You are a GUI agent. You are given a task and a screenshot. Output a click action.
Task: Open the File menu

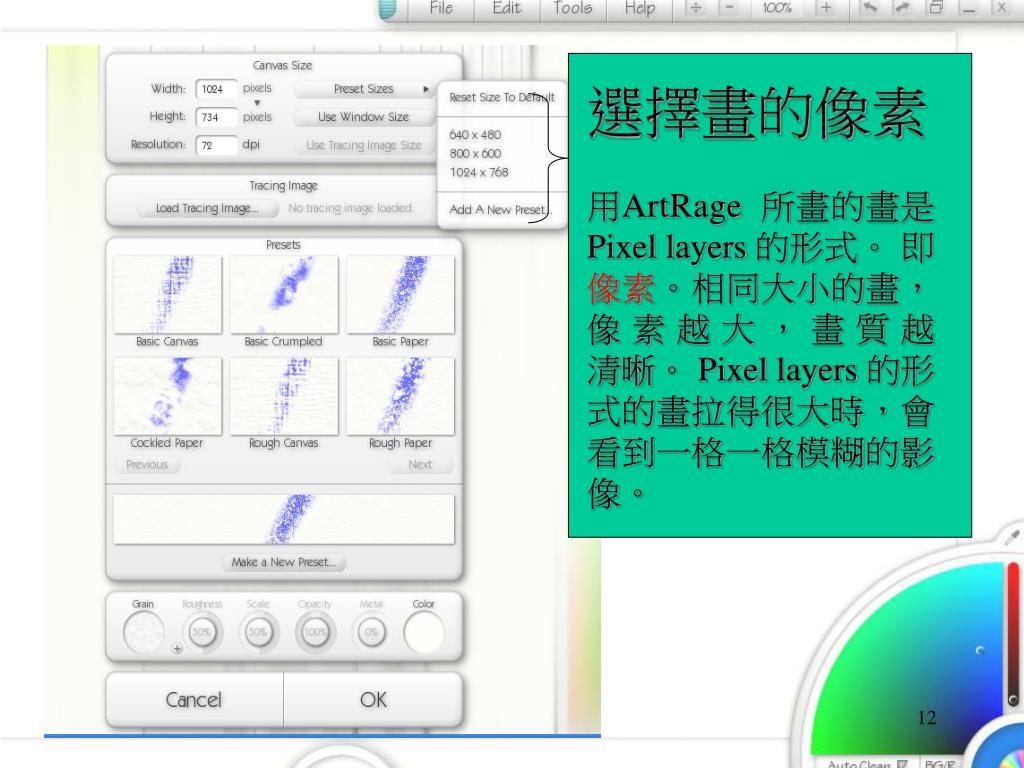441,8
